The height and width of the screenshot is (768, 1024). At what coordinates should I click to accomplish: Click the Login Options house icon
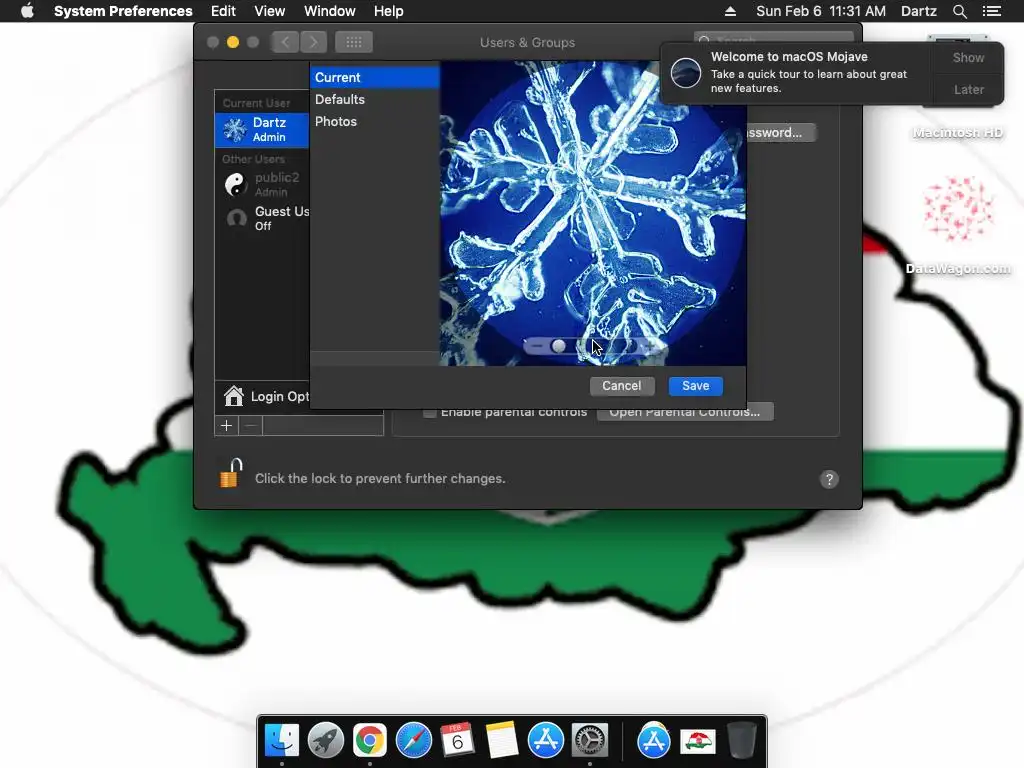click(233, 395)
